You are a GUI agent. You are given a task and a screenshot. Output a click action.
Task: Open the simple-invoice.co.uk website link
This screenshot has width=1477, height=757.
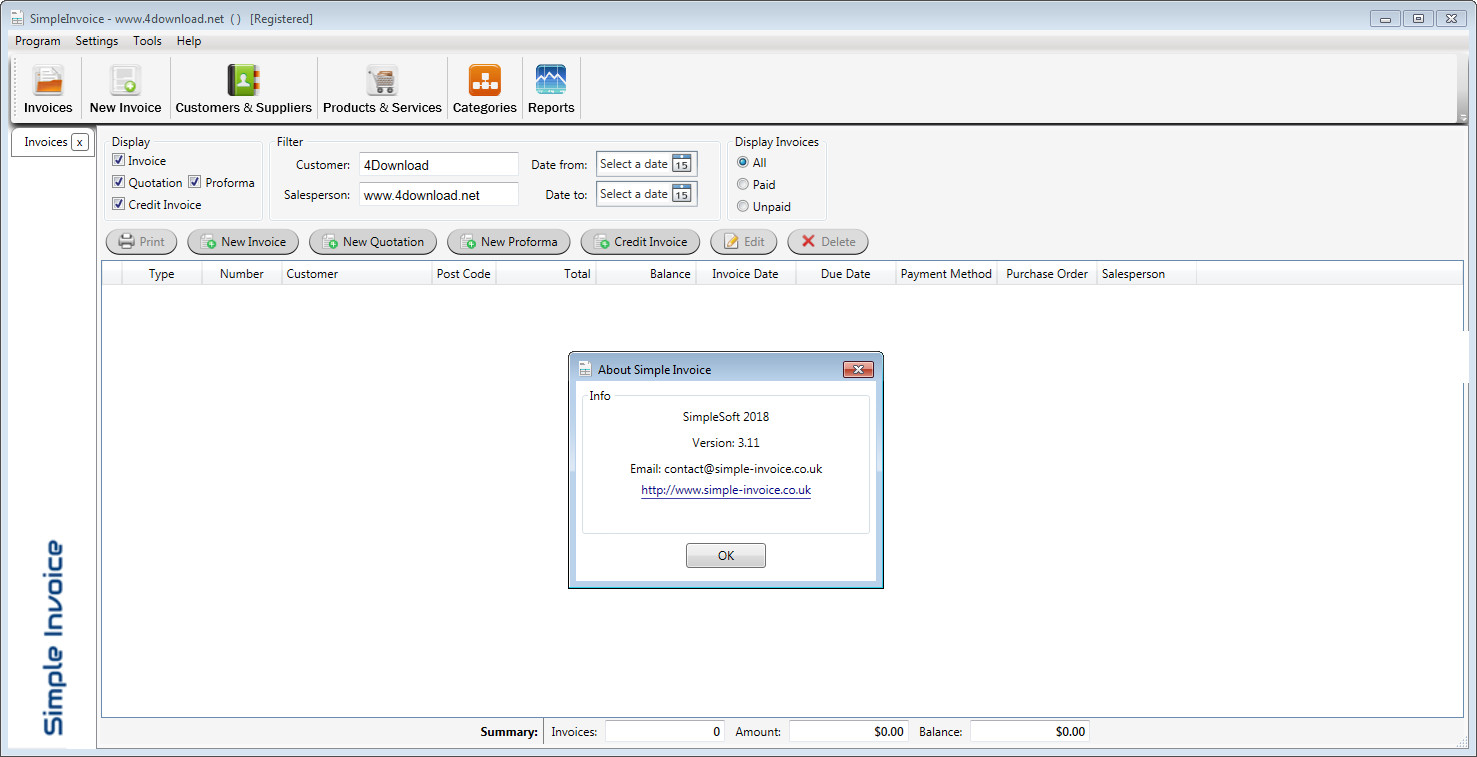pos(726,490)
